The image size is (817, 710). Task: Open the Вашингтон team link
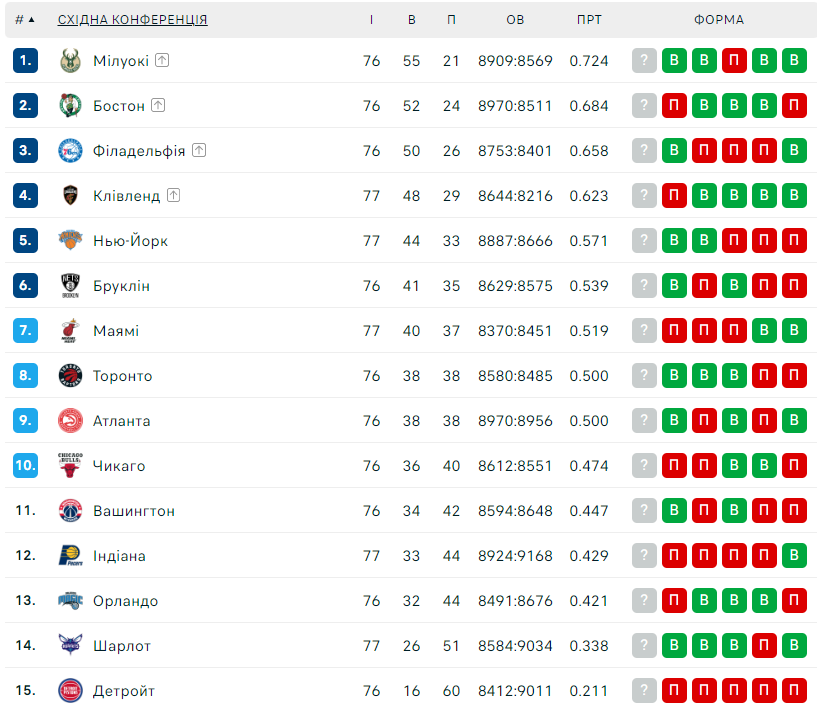(134, 511)
